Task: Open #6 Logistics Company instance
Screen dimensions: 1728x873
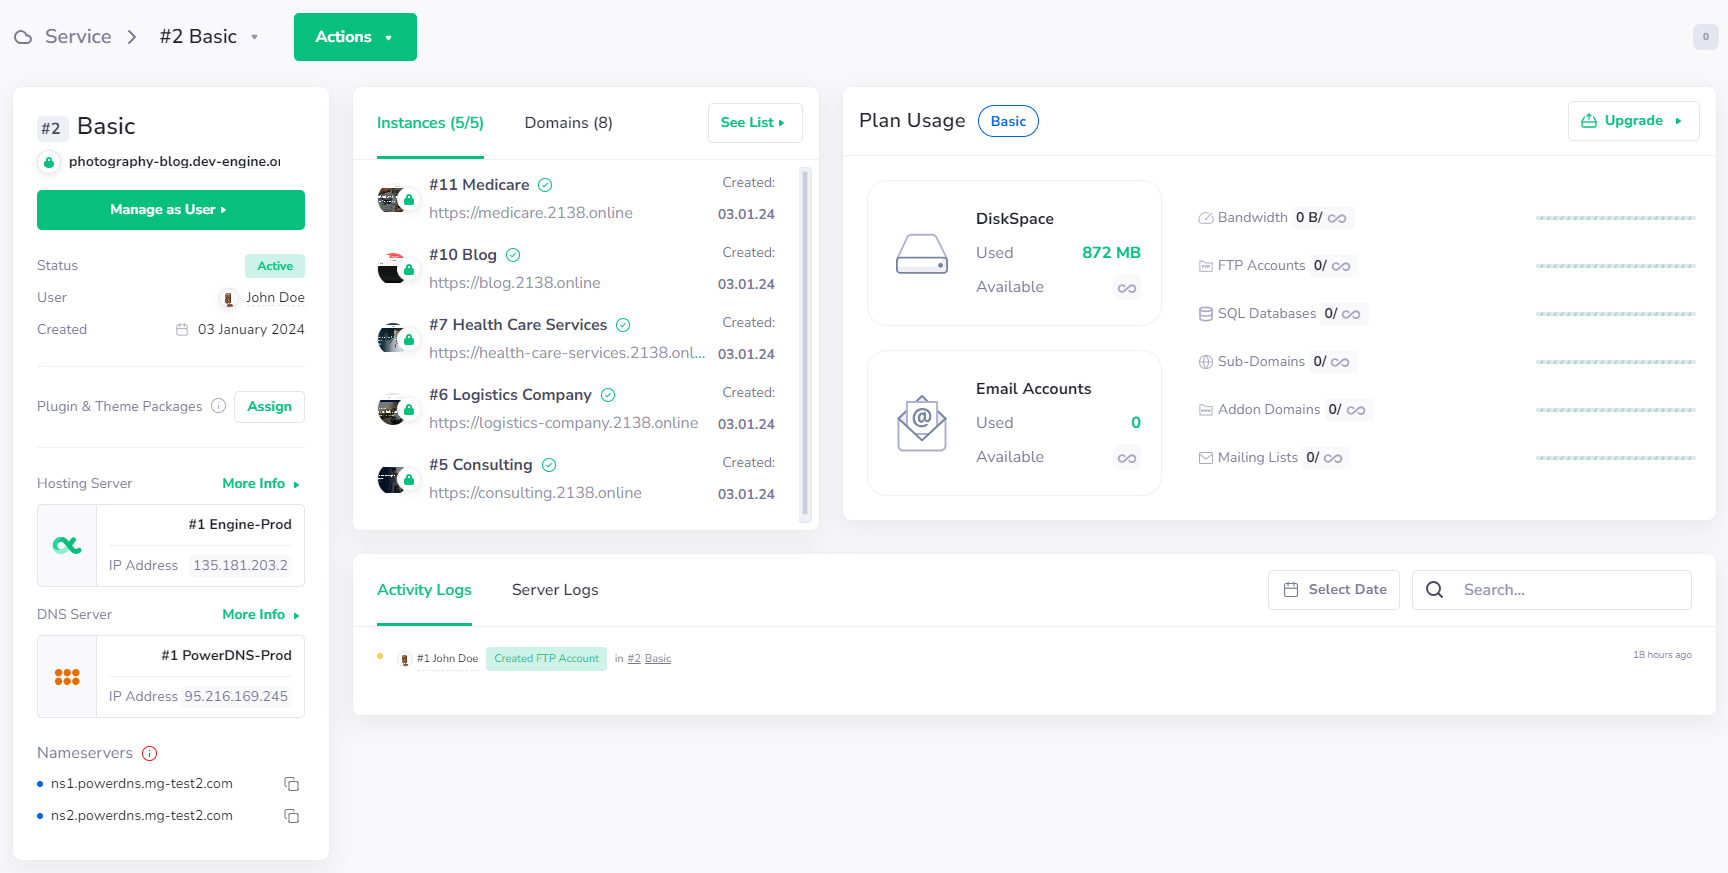Action: [x=510, y=395]
